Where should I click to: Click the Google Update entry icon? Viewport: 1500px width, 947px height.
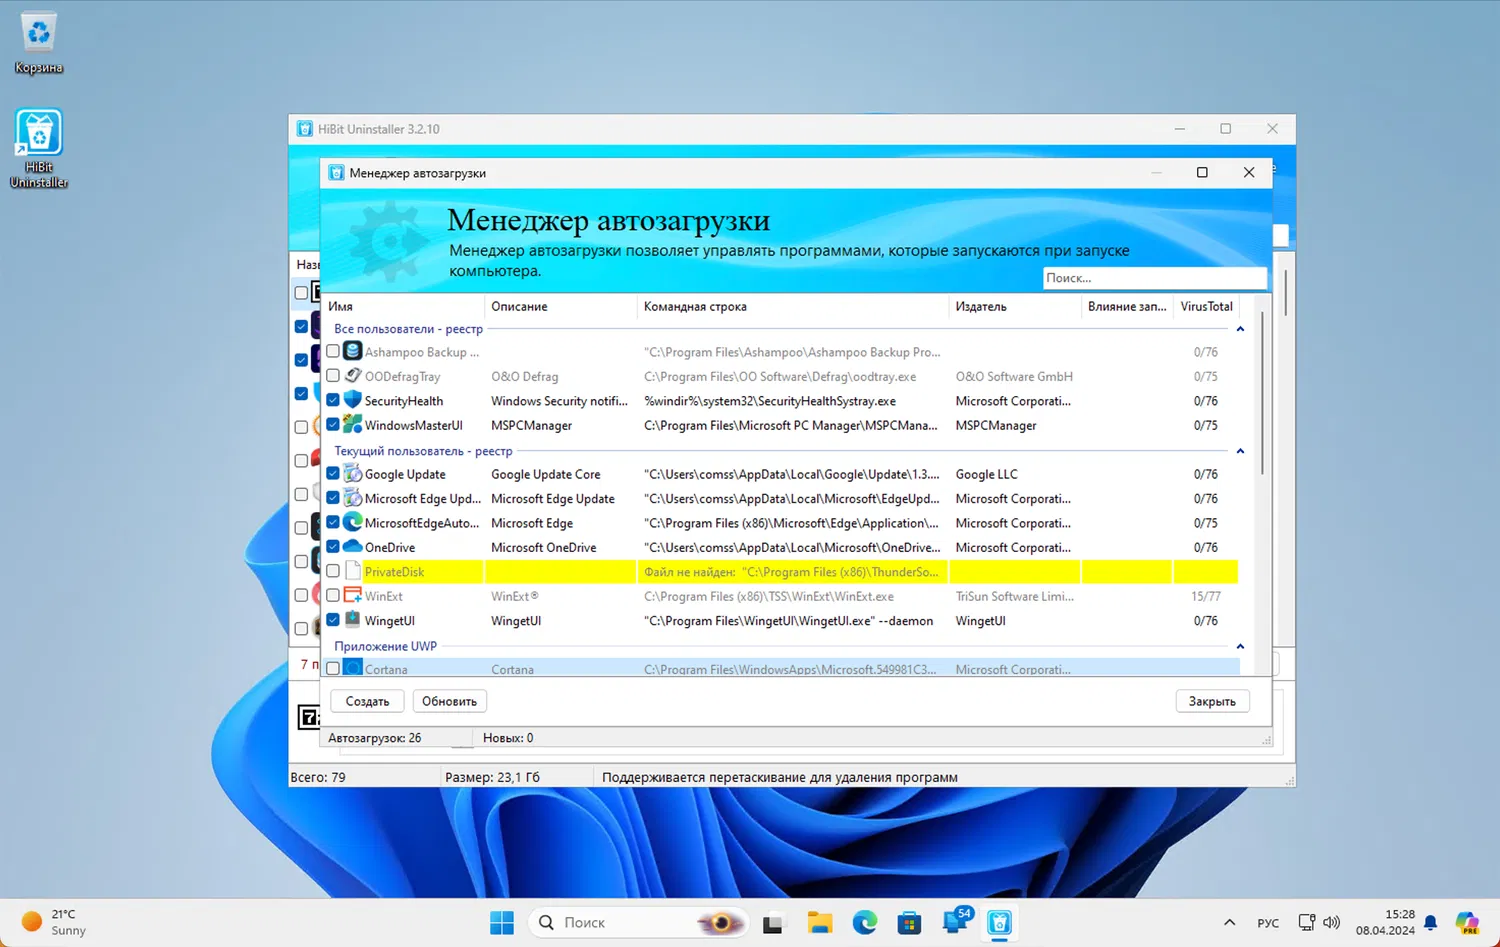(x=352, y=474)
